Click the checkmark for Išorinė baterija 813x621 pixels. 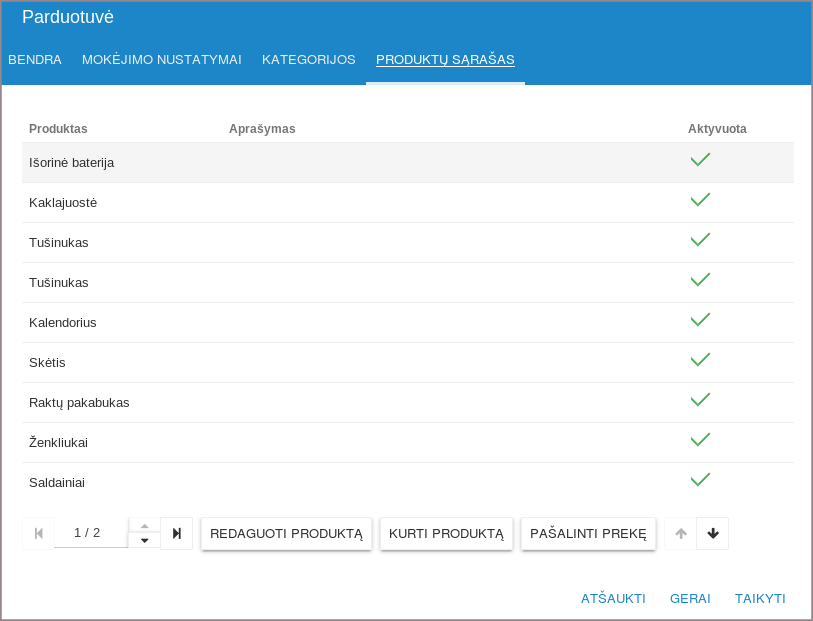click(700, 160)
